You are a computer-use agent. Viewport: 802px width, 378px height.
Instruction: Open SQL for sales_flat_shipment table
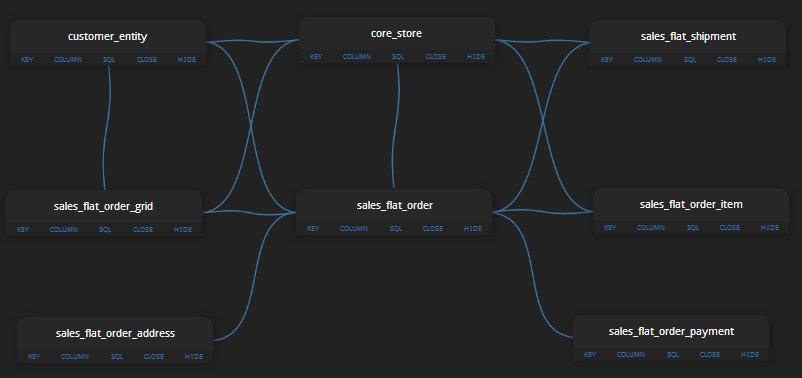click(690, 59)
